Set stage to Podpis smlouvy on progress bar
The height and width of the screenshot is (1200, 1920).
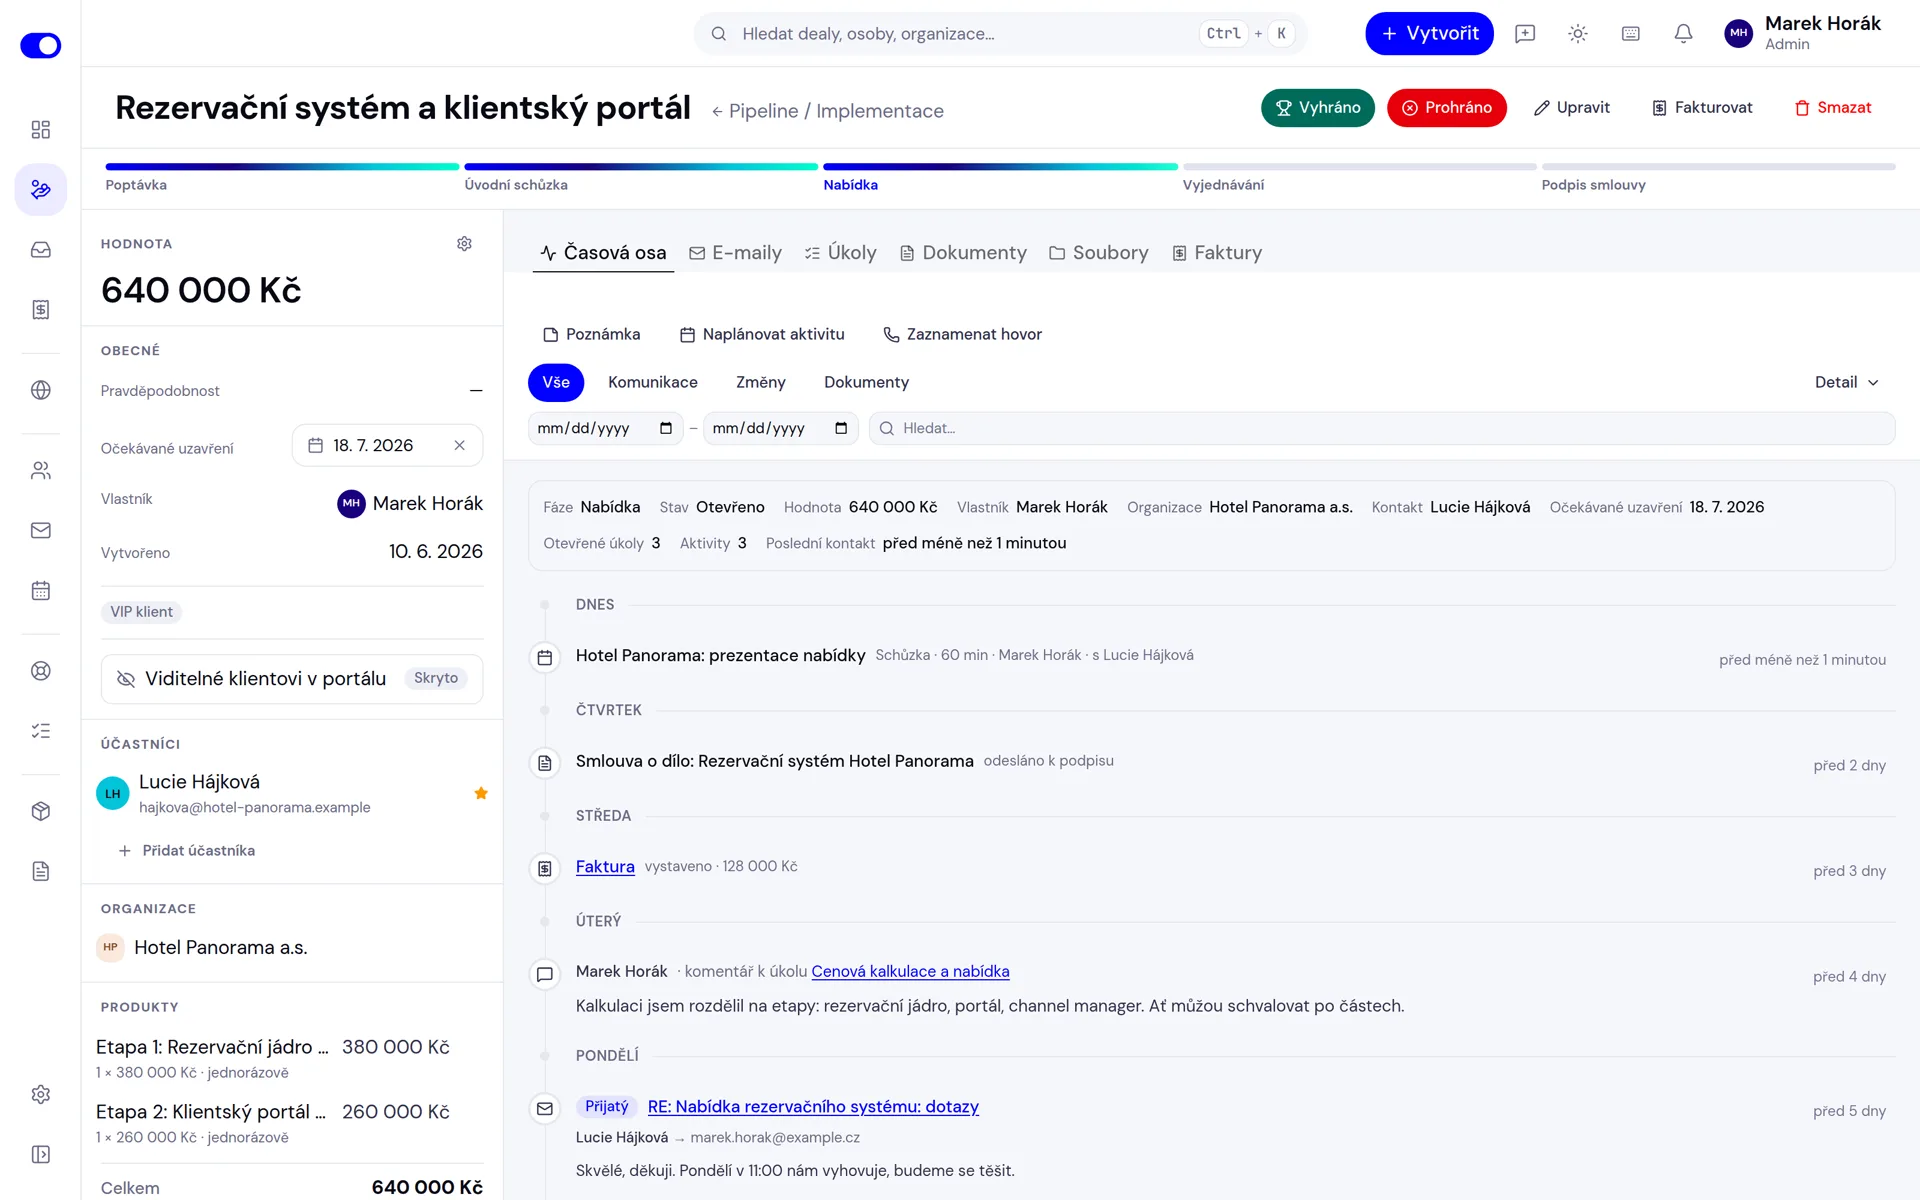1718,177
